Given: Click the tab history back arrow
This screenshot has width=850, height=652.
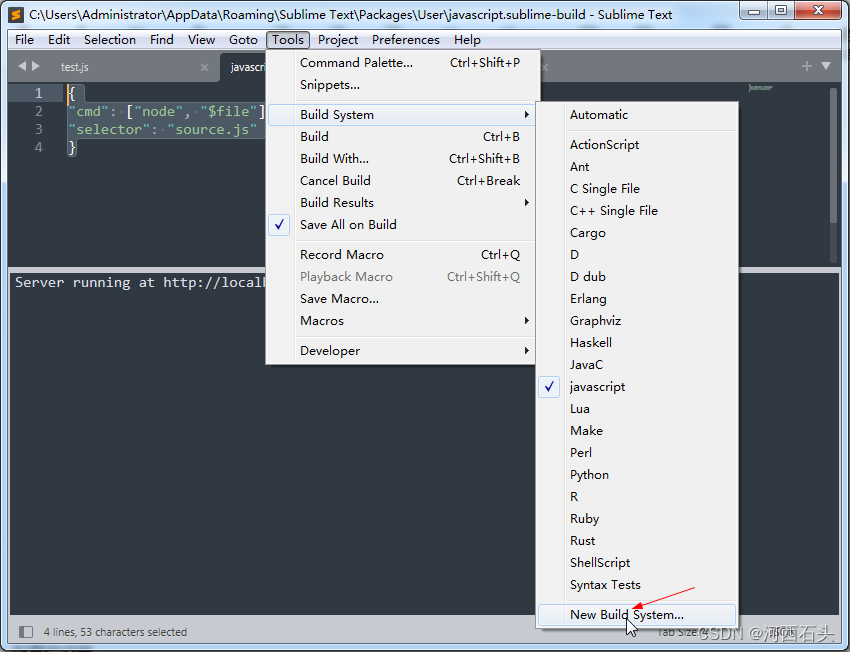Looking at the screenshot, I should coord(22,66).
